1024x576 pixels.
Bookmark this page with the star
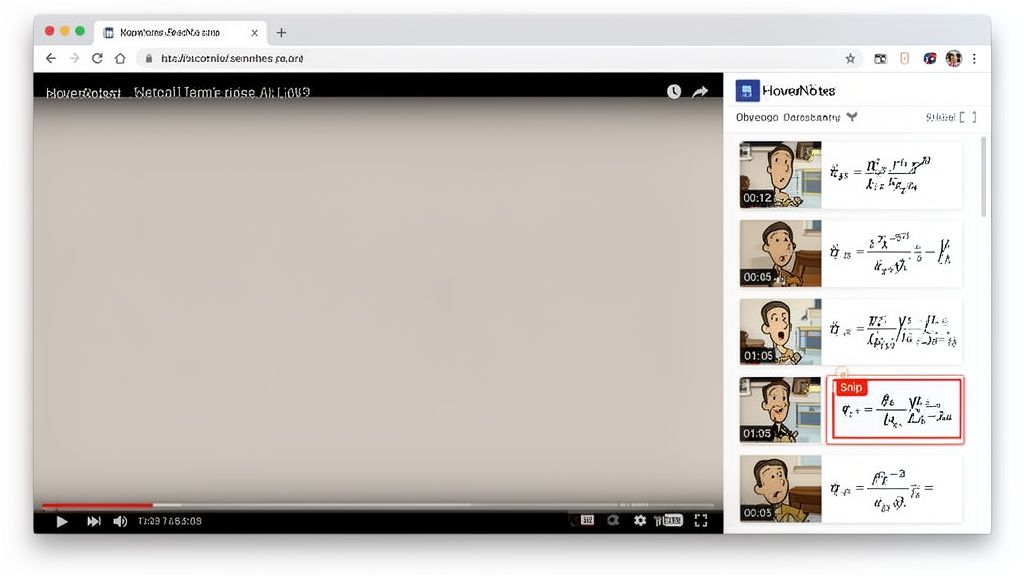click(x=851, y=59)
